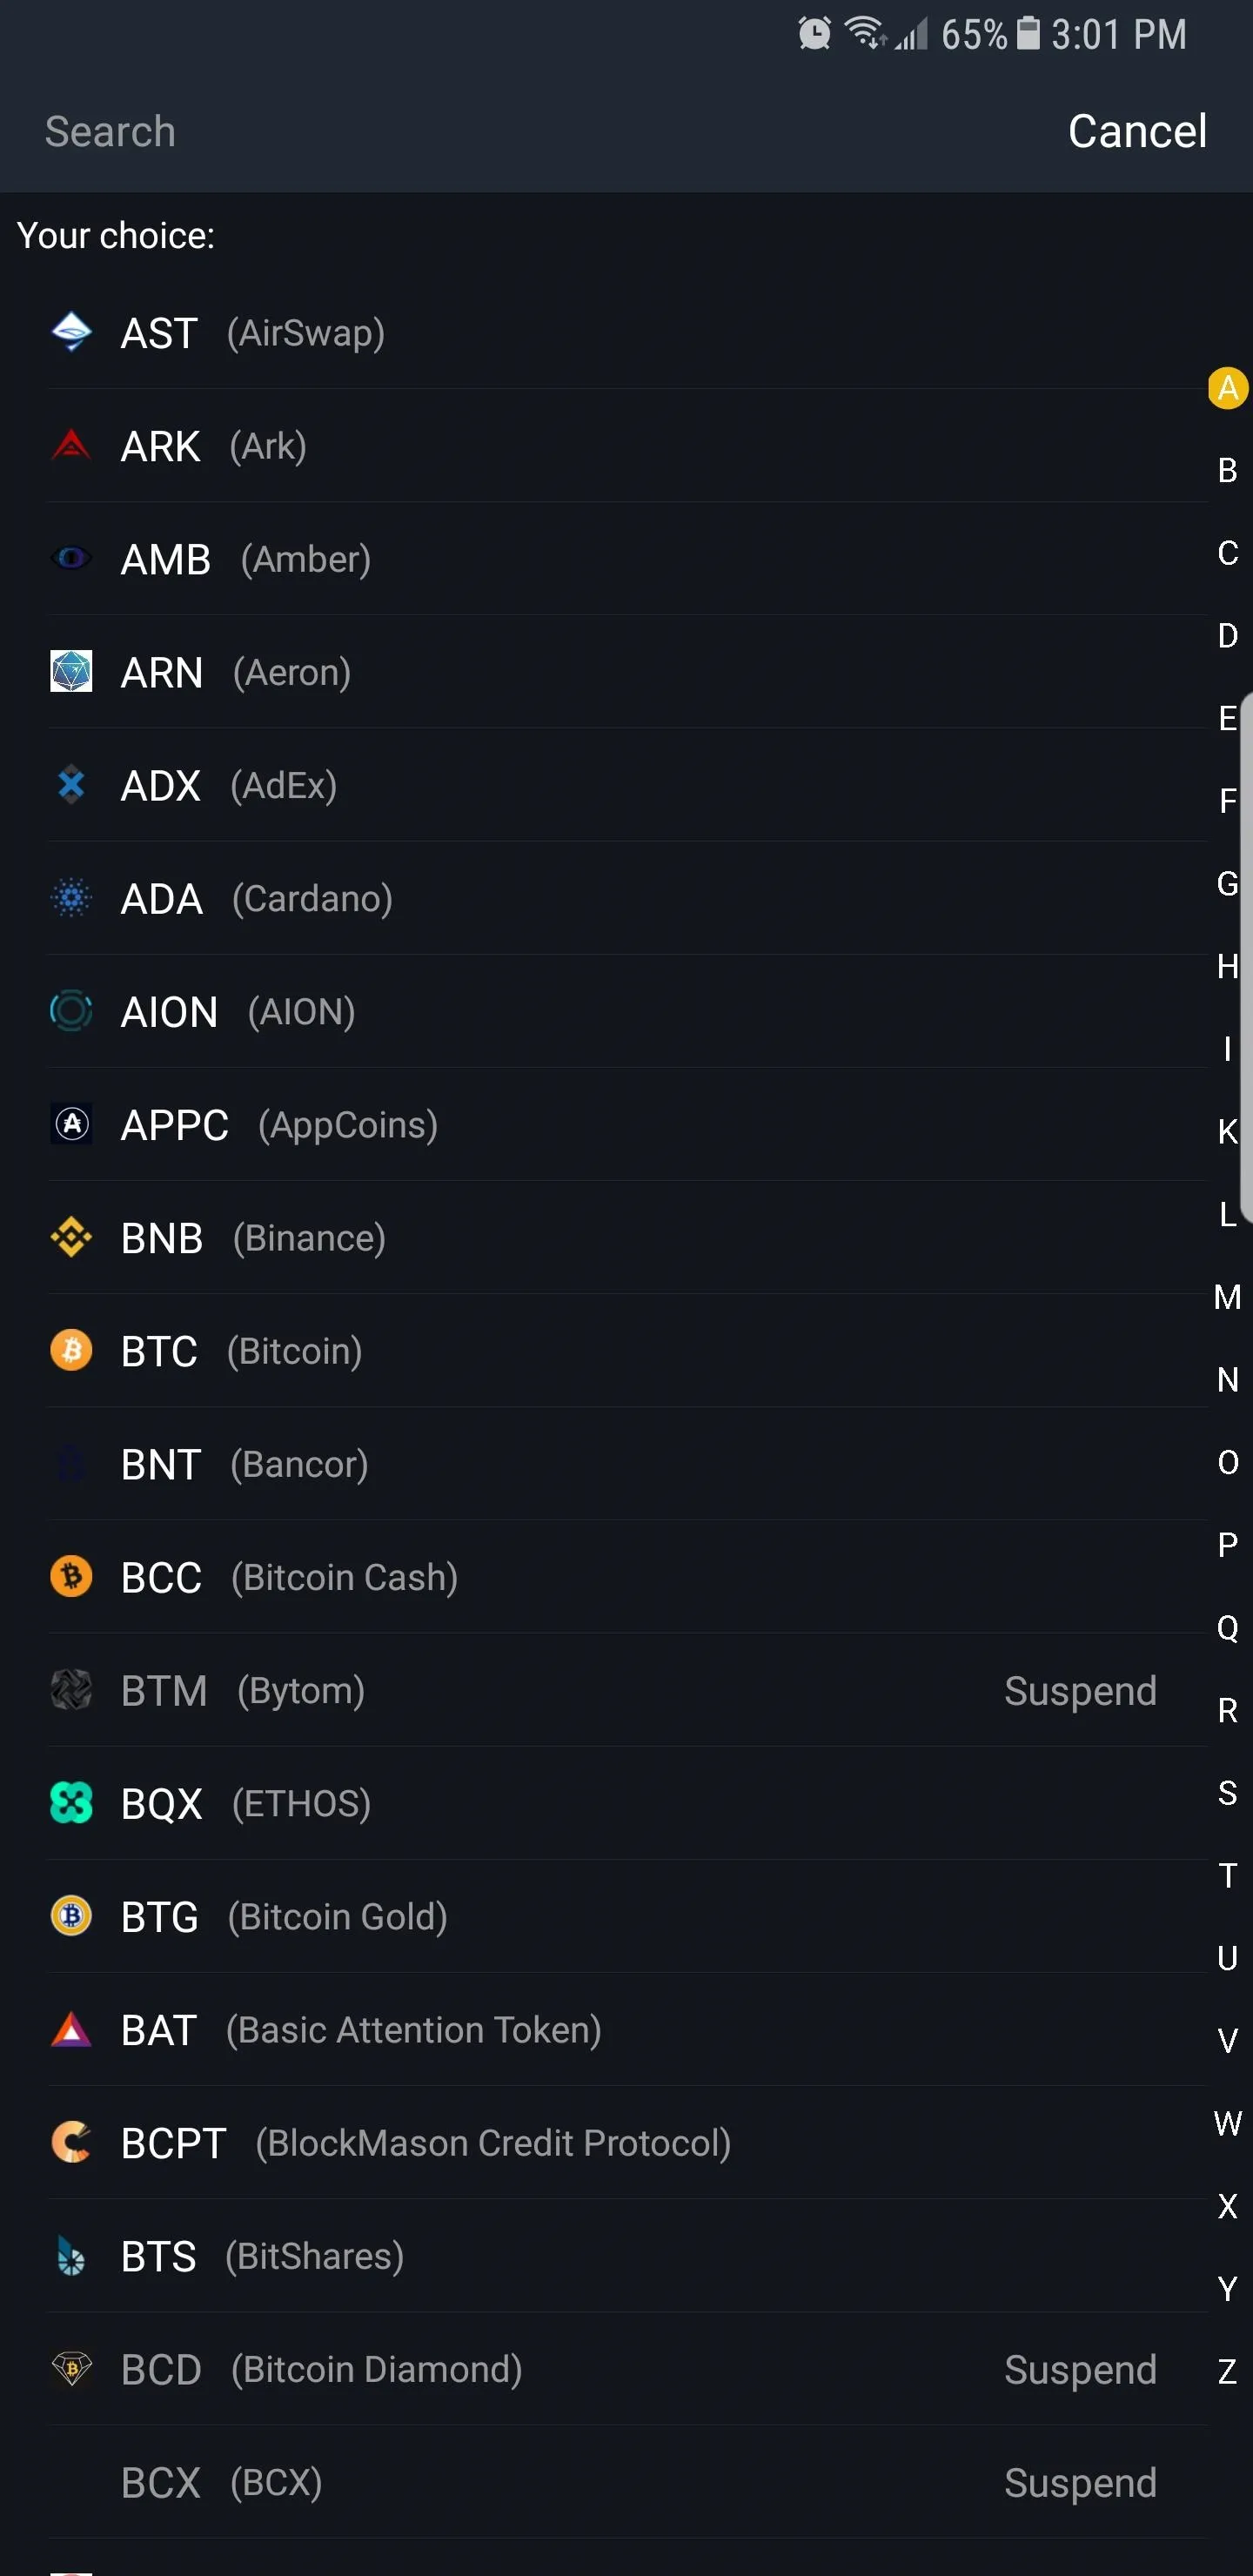Tap the alarm icon in status bar

tap(814, 33)
